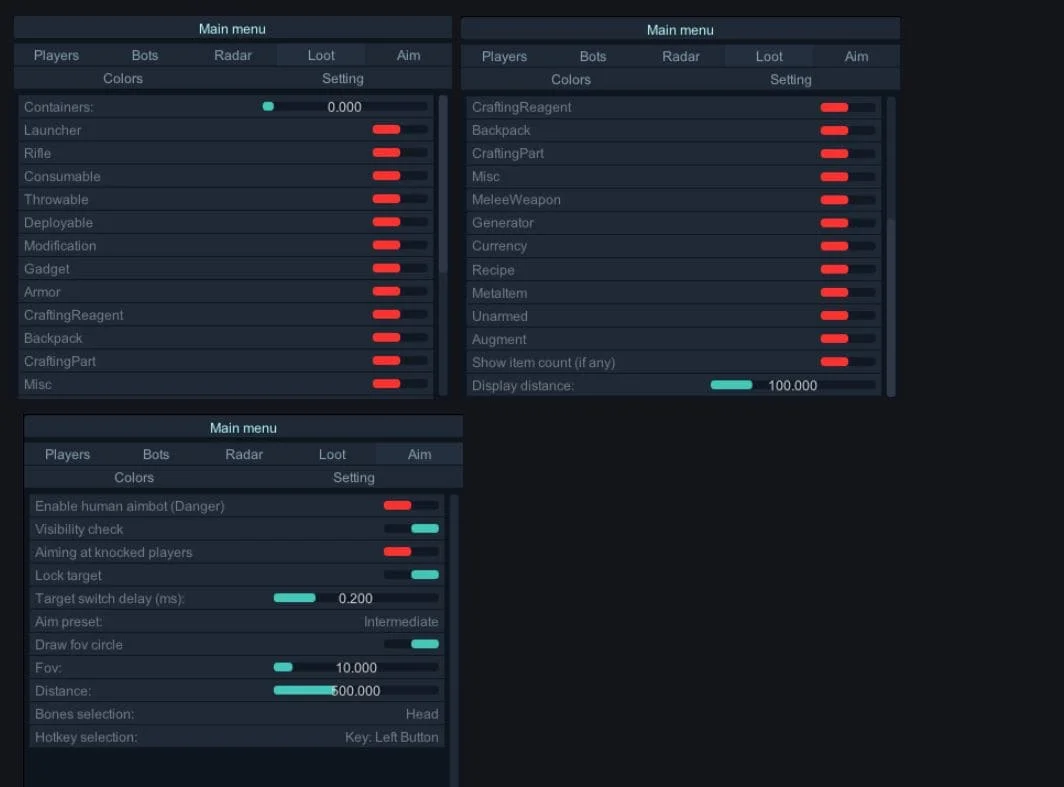Toggle the Augment loot switch

[847, 339]
